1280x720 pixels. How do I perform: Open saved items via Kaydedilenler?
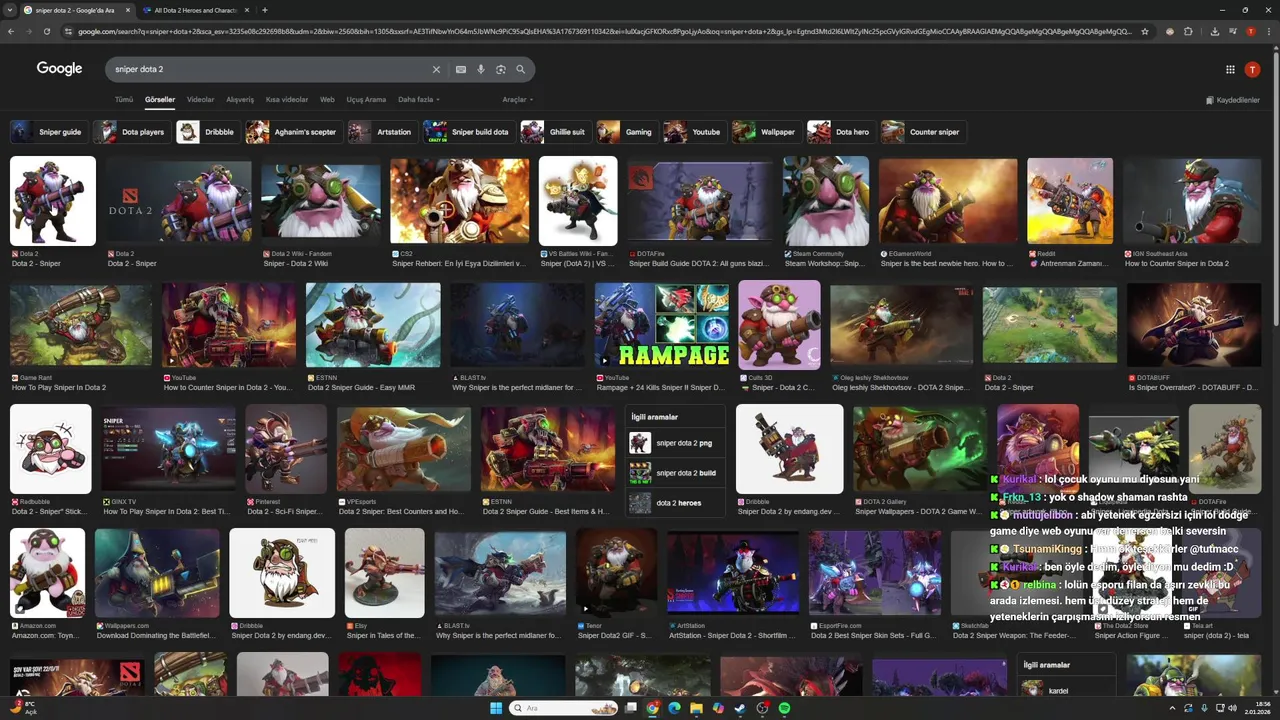point(1232,100)
